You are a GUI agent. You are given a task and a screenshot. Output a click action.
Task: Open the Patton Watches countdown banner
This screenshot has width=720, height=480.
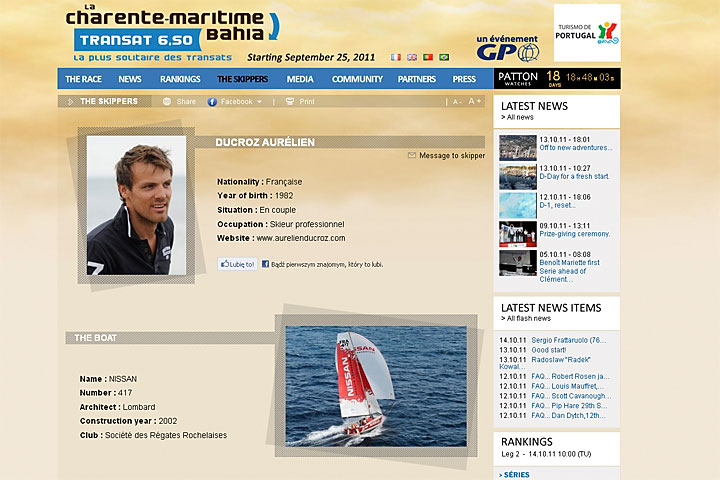click(557, 78)
